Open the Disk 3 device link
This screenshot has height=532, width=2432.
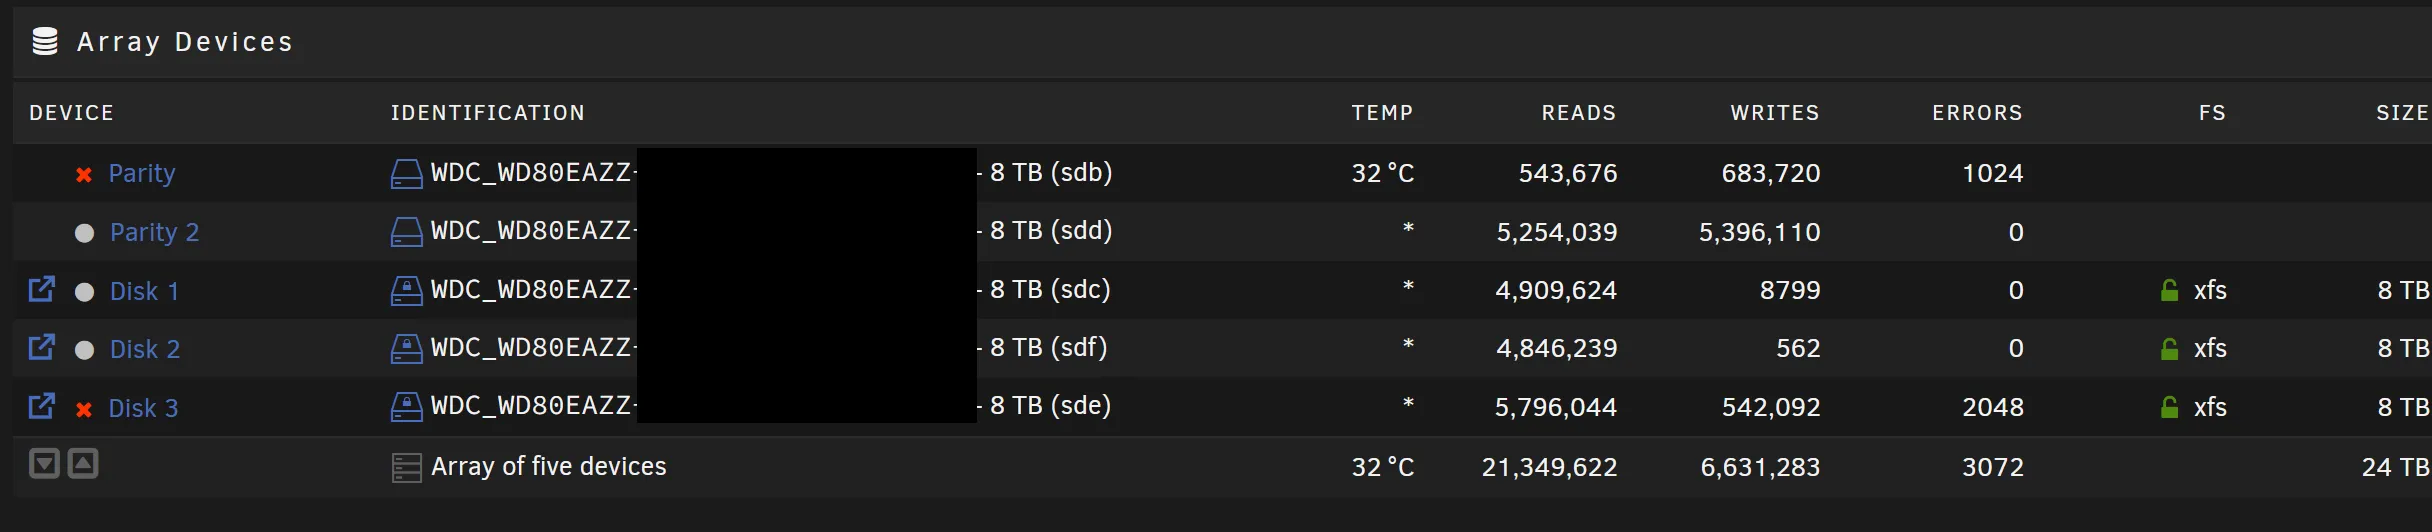click(143, 408)
